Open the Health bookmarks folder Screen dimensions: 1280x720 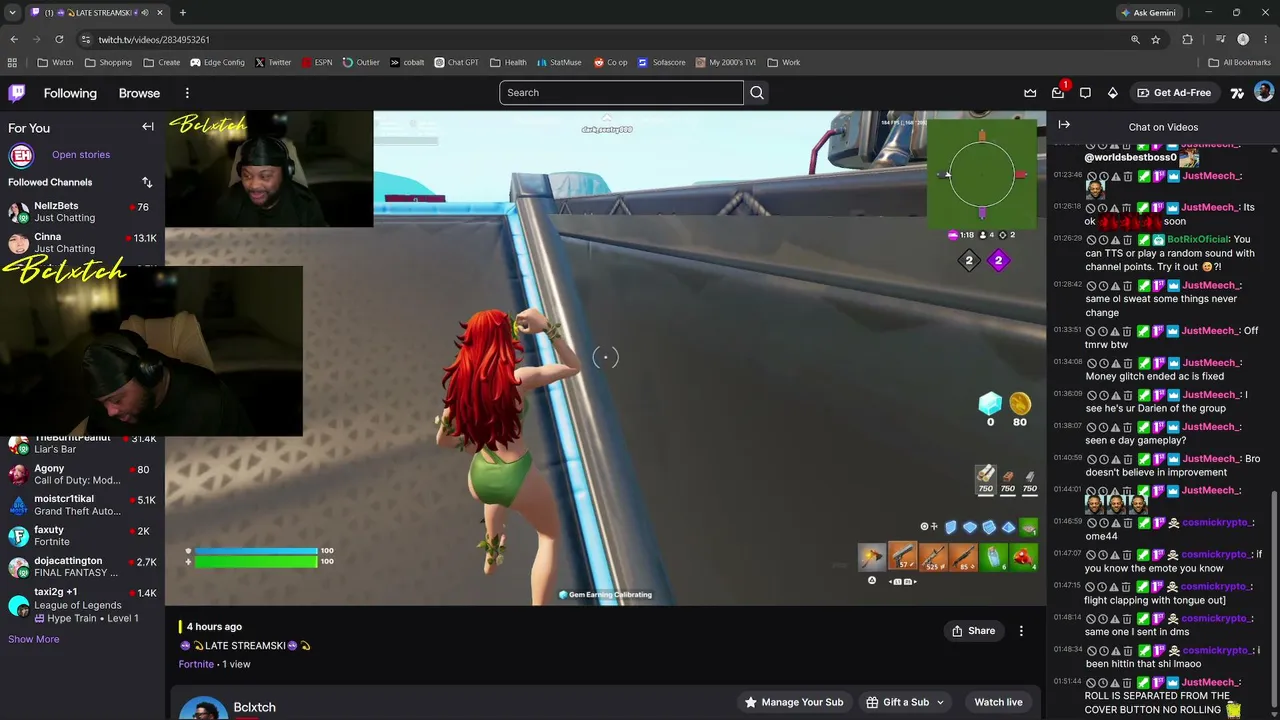[x=508, y=62]
